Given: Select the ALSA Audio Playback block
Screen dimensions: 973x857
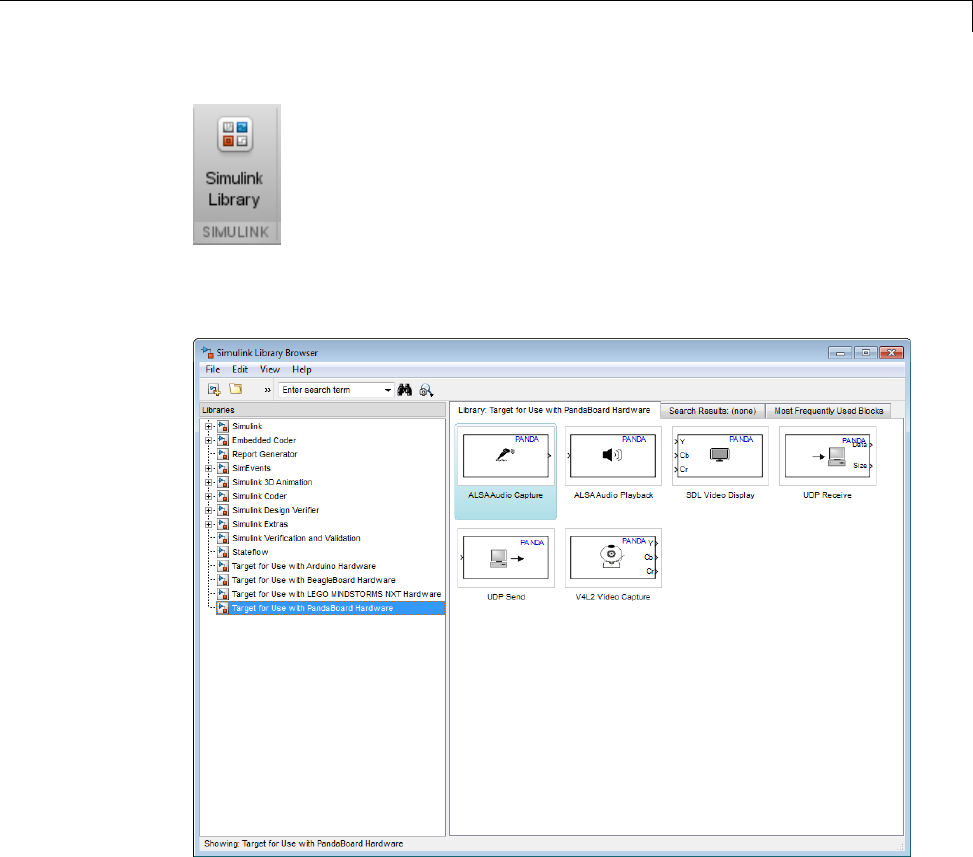Looking at the screenshot, I should [613, 455].
